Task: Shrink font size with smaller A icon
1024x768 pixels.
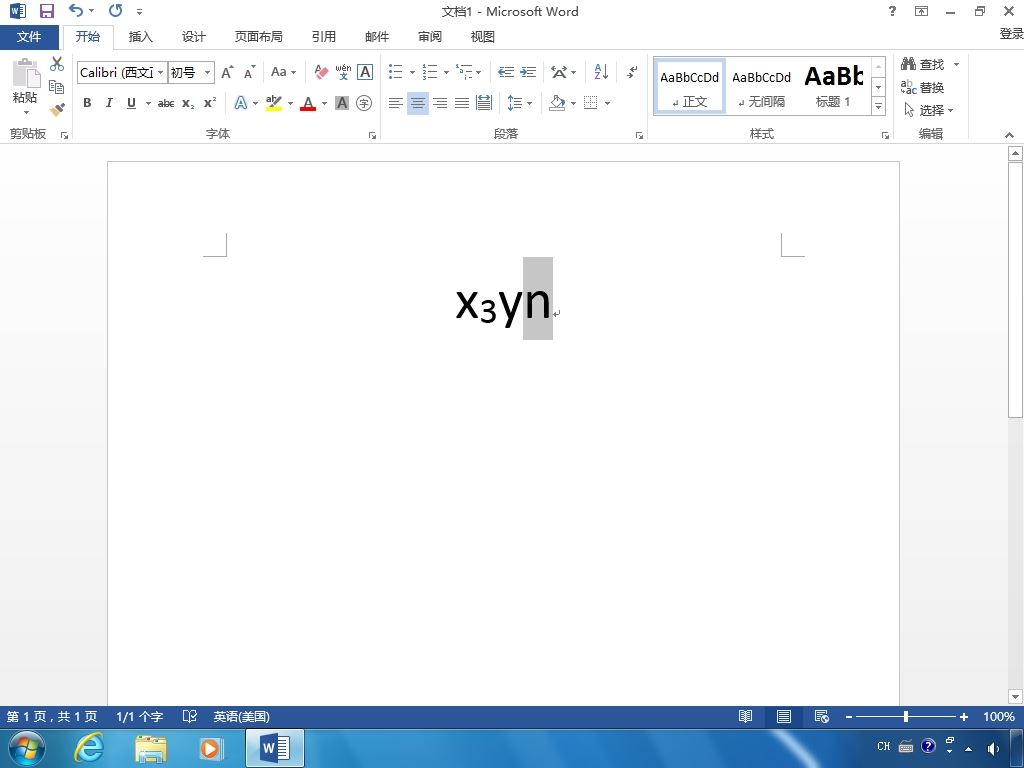Action: 249,72
